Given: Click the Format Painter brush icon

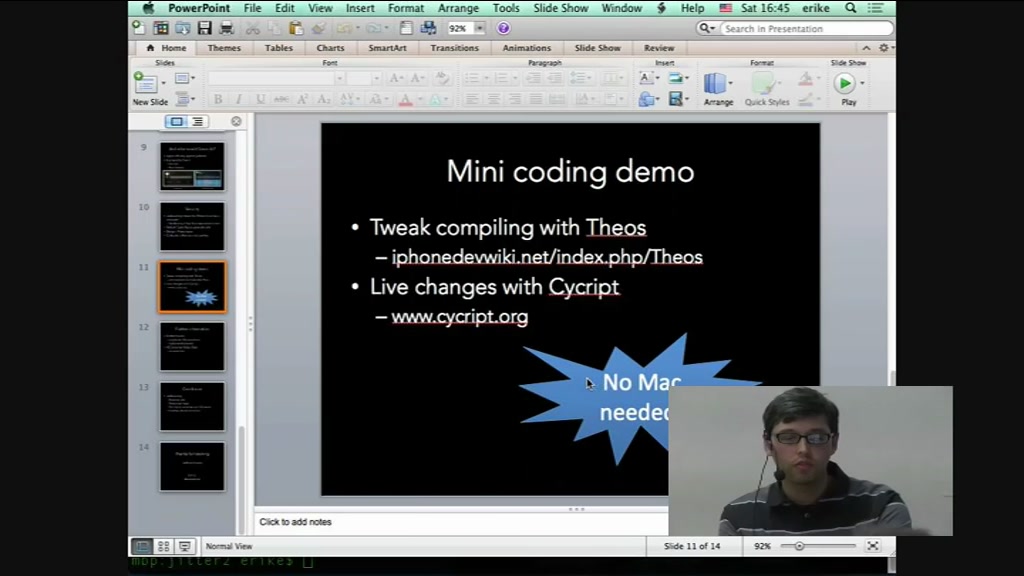Looking at the screenshot, I should (x=319, y=28).
